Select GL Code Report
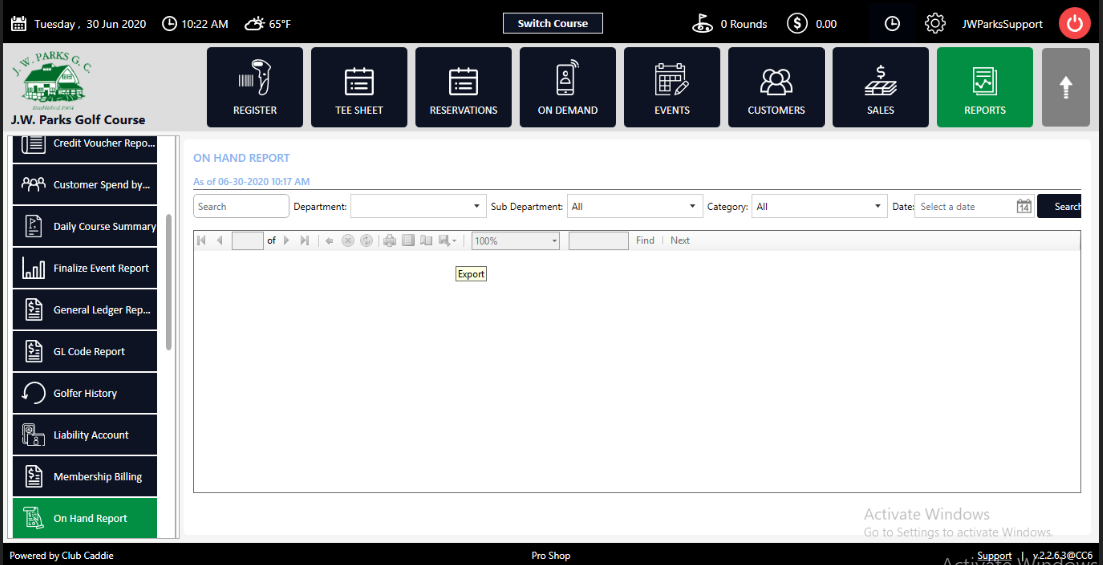The width and height of the screenshot is (1103, 565). (x=85, y=351)
